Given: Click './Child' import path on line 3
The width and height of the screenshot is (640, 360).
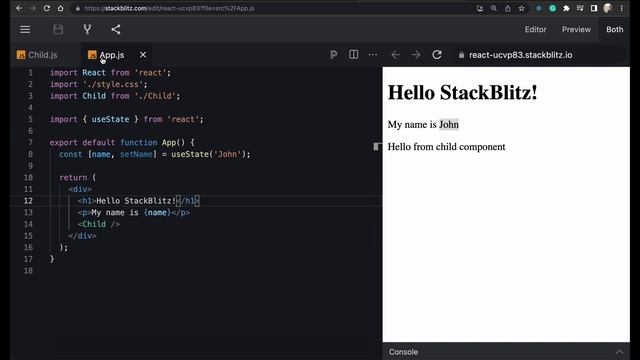Looking at the screenshot, I should point(155,96).
